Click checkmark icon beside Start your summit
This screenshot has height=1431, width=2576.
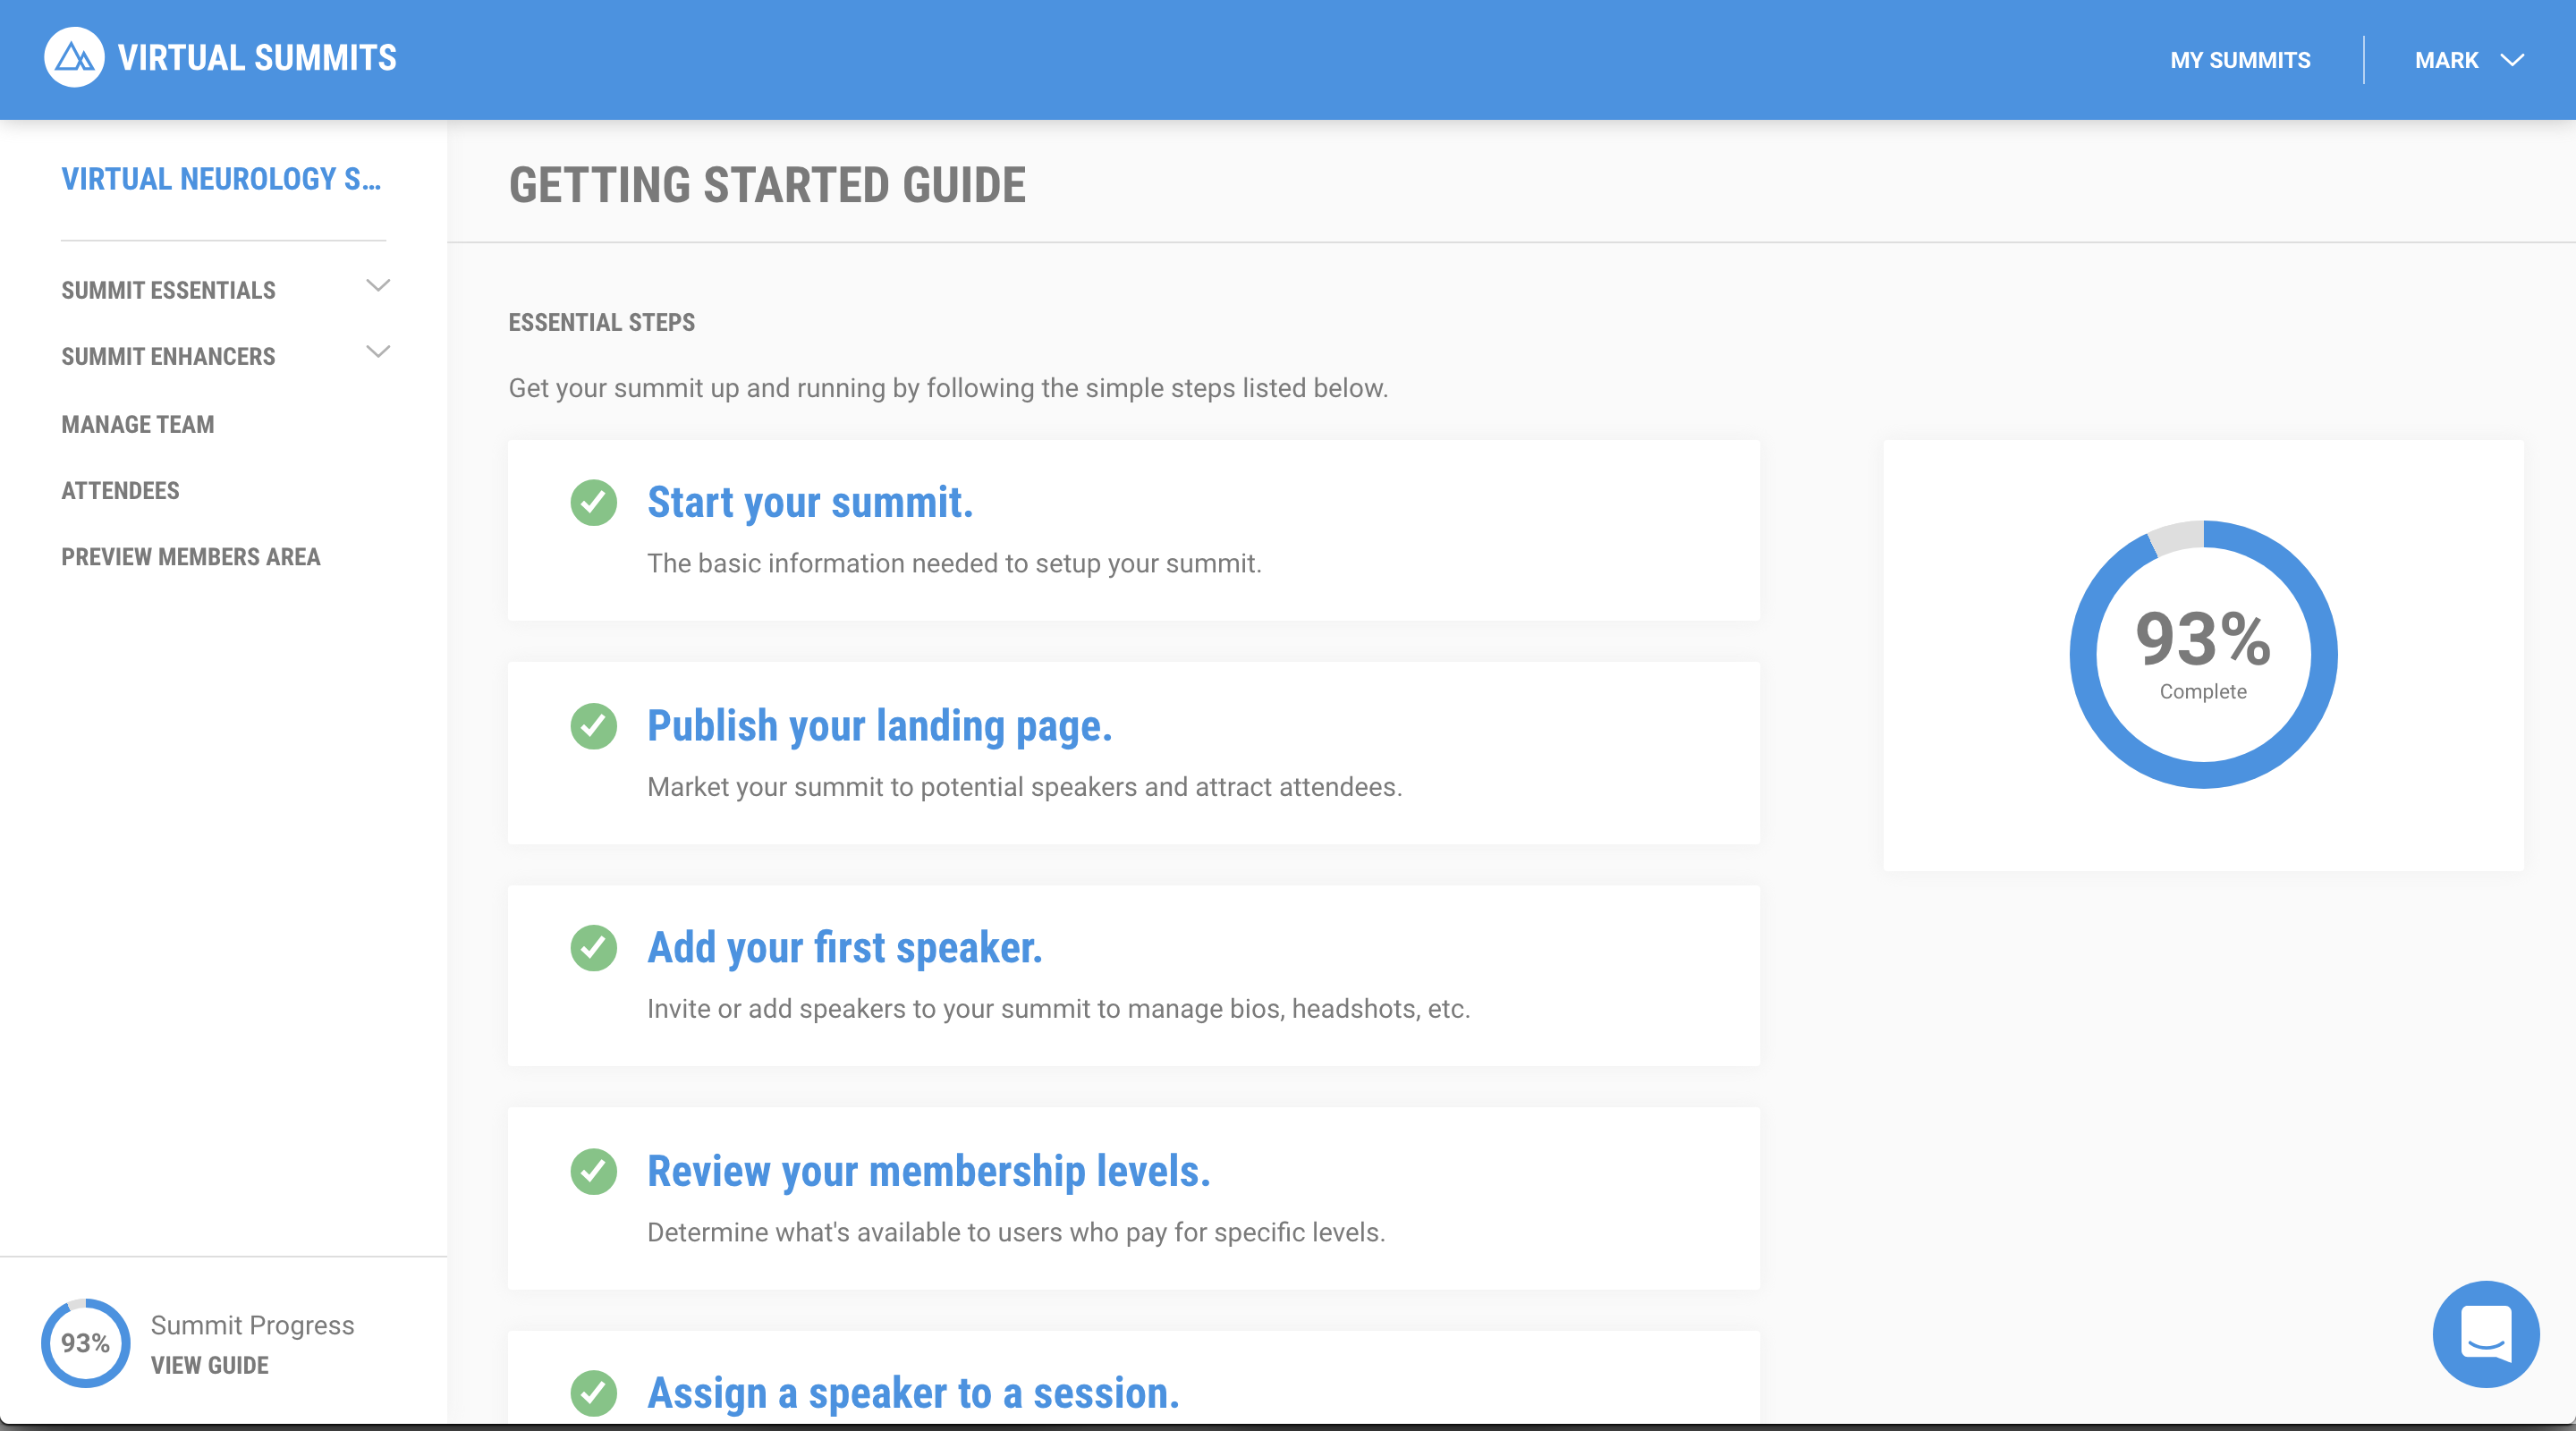pos(594,502)
